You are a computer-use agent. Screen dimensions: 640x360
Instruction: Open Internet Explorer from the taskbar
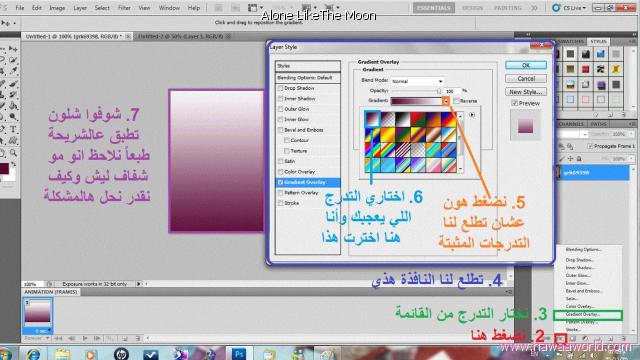point(33,353)
